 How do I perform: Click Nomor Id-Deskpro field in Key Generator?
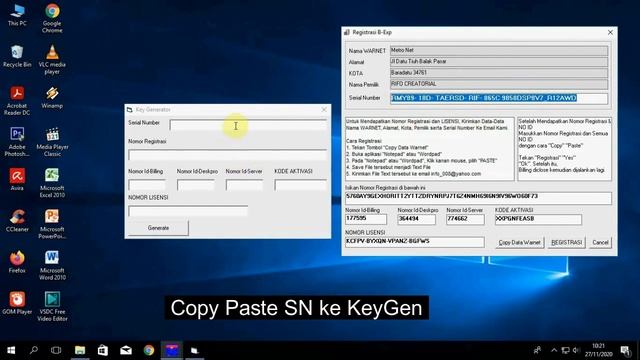point(196,185)
